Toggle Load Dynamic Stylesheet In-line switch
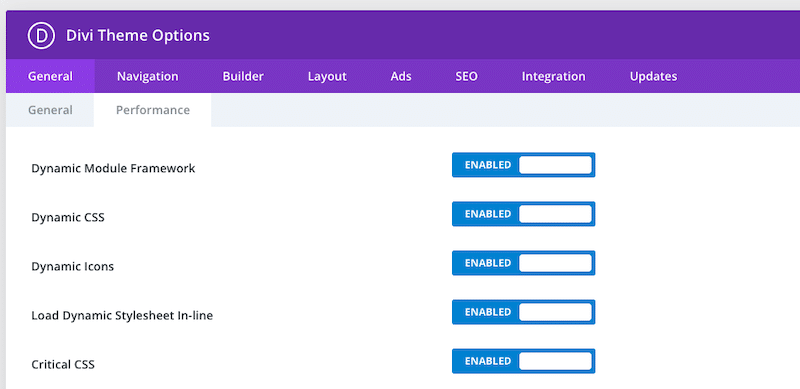The height and width of the screenshot is (389, 800). pos(523,312)
